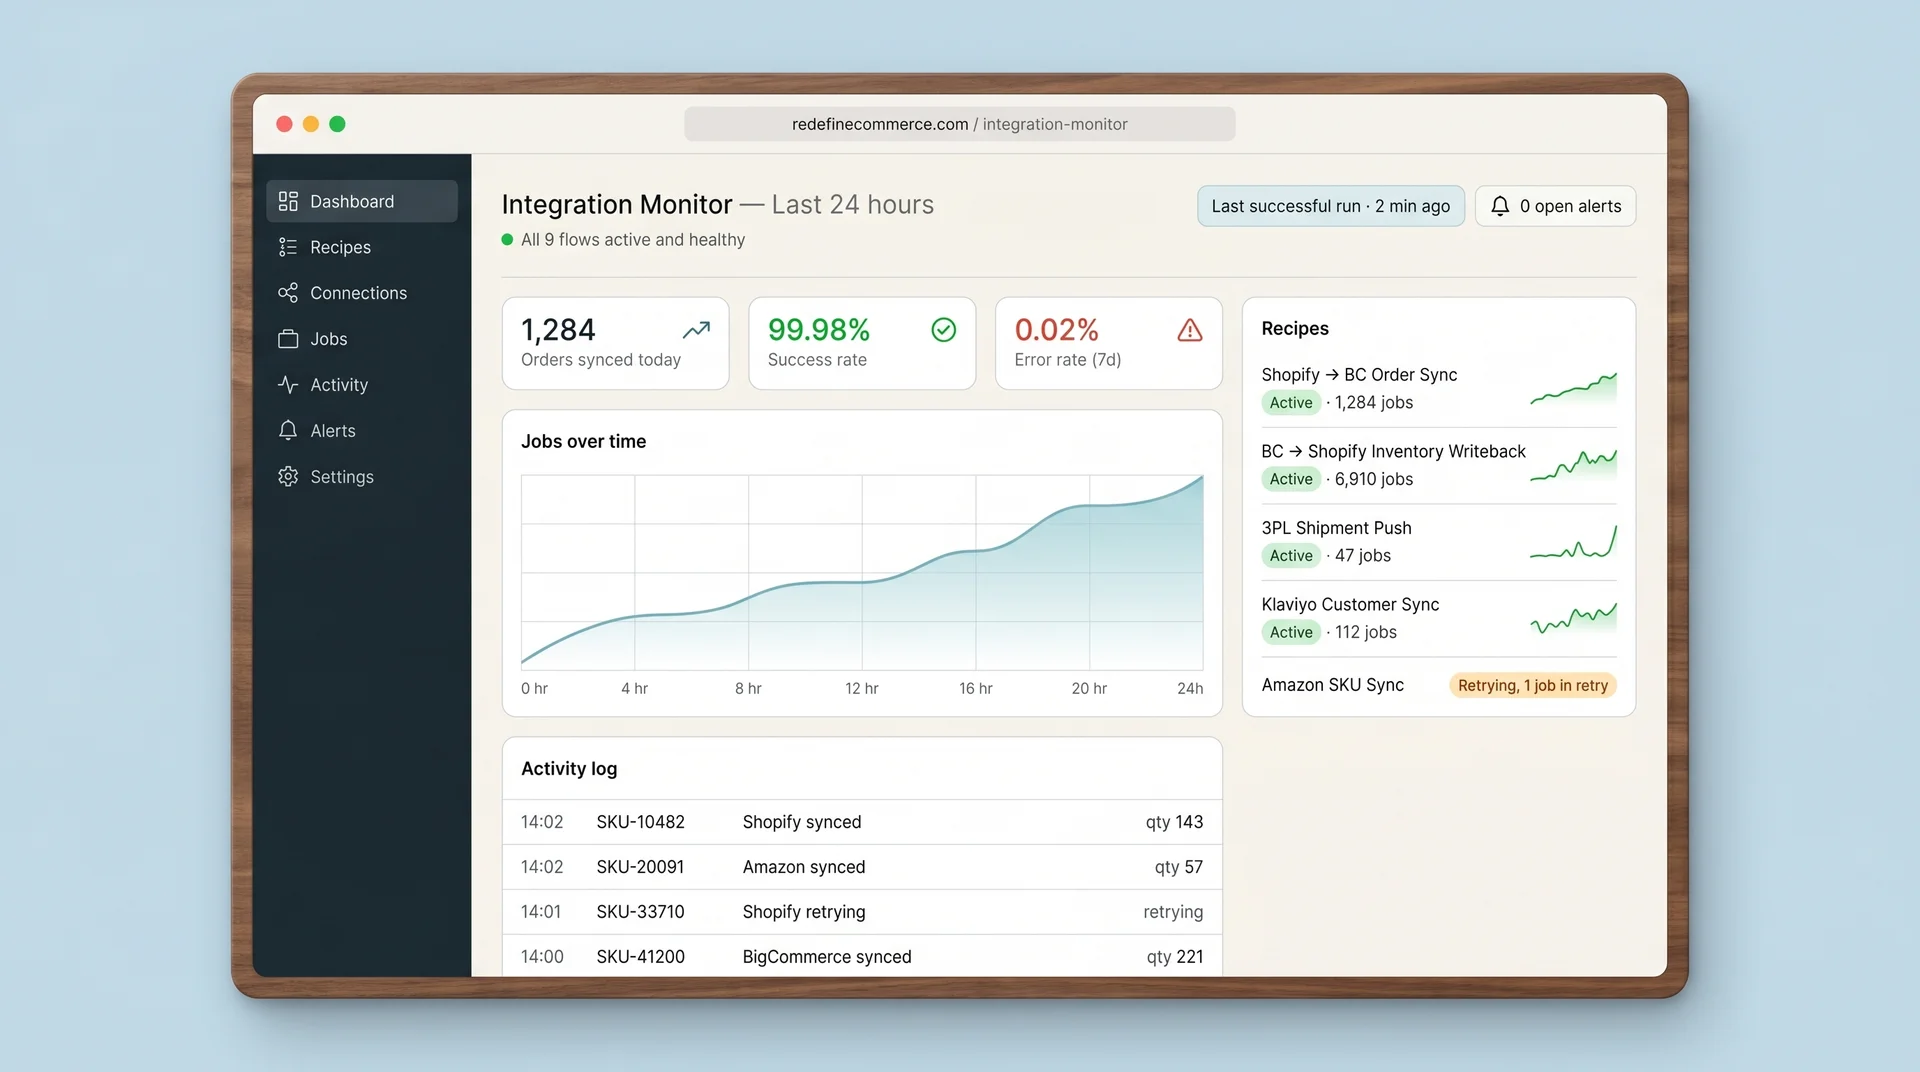Click the 0 open alerts button

(x=1556, y=206)
